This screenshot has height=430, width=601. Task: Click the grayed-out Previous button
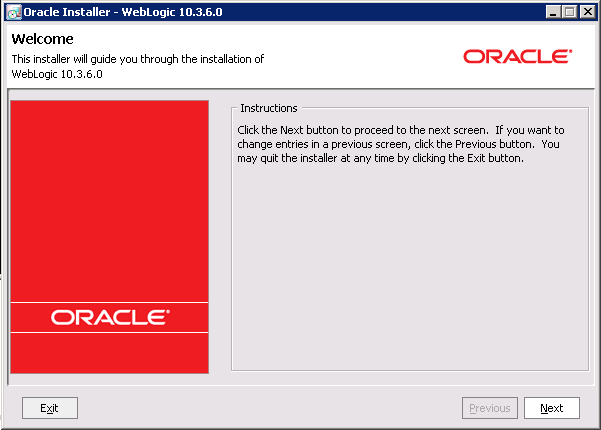click(x=489, y=408)
